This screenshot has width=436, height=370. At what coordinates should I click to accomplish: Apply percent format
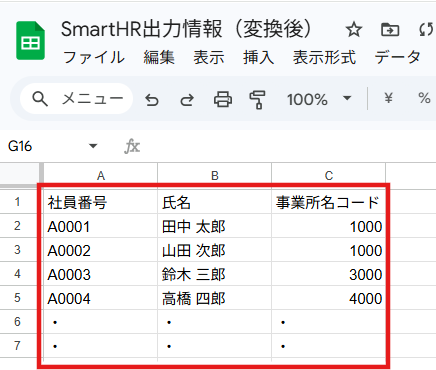point(424,98)
